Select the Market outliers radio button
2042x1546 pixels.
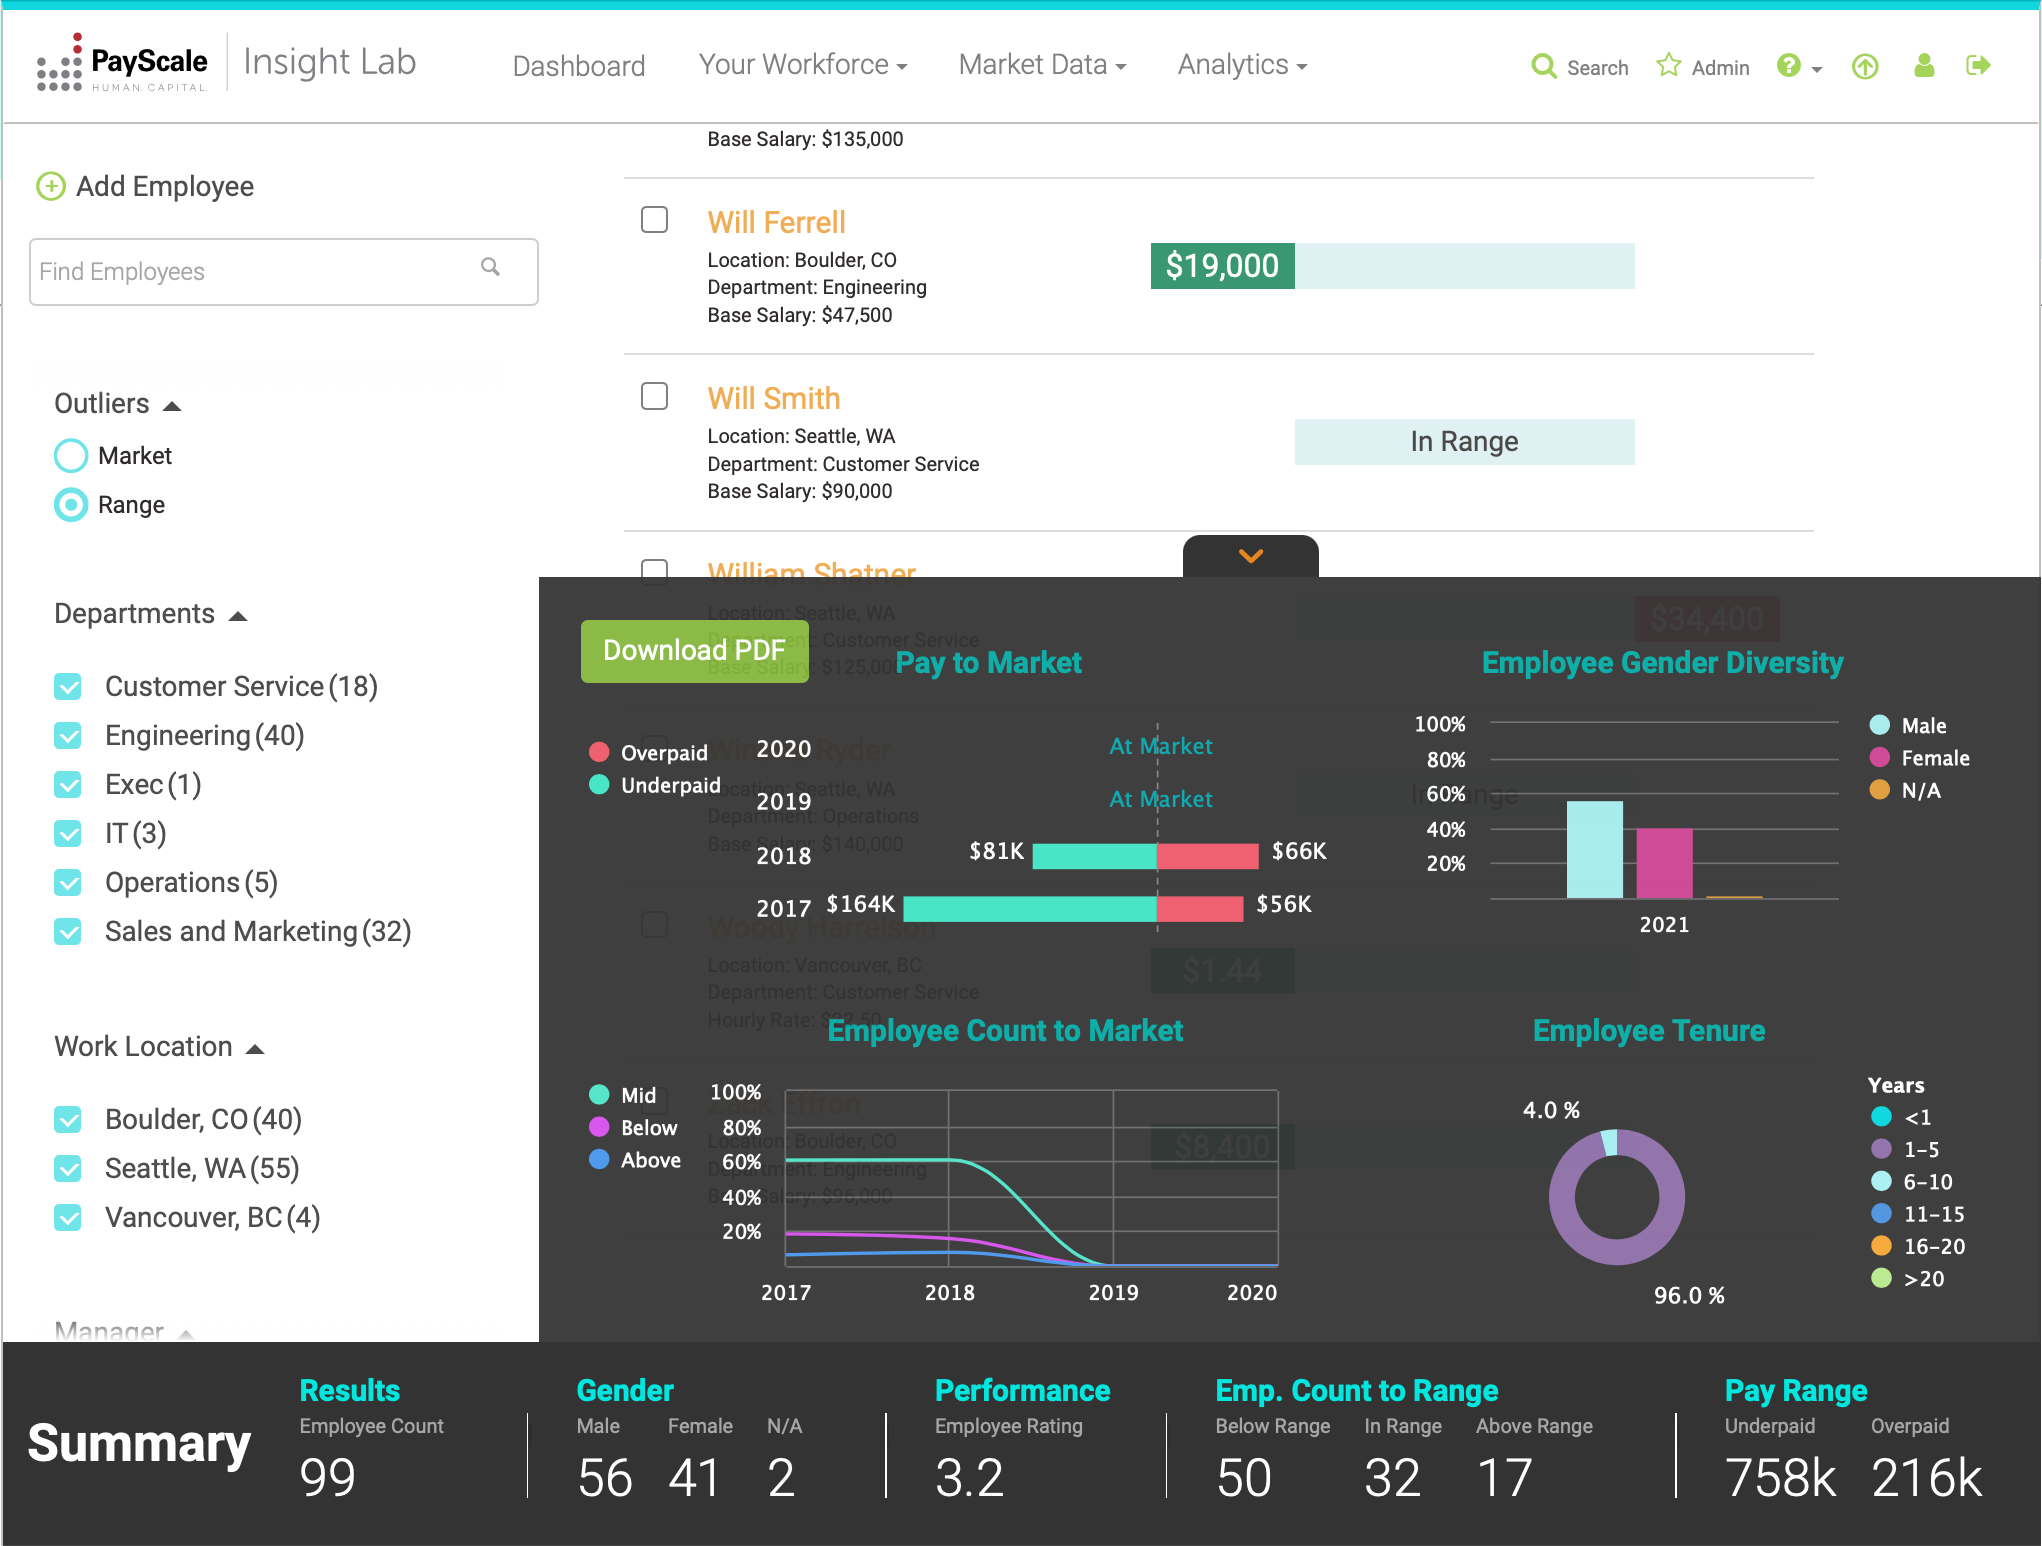tap(71, 456)
